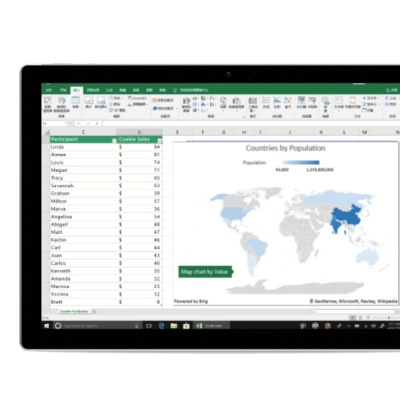The height and width of the screenshot is (400, 400).
Task: Click in the Name Box field
Action: (52, 124)
